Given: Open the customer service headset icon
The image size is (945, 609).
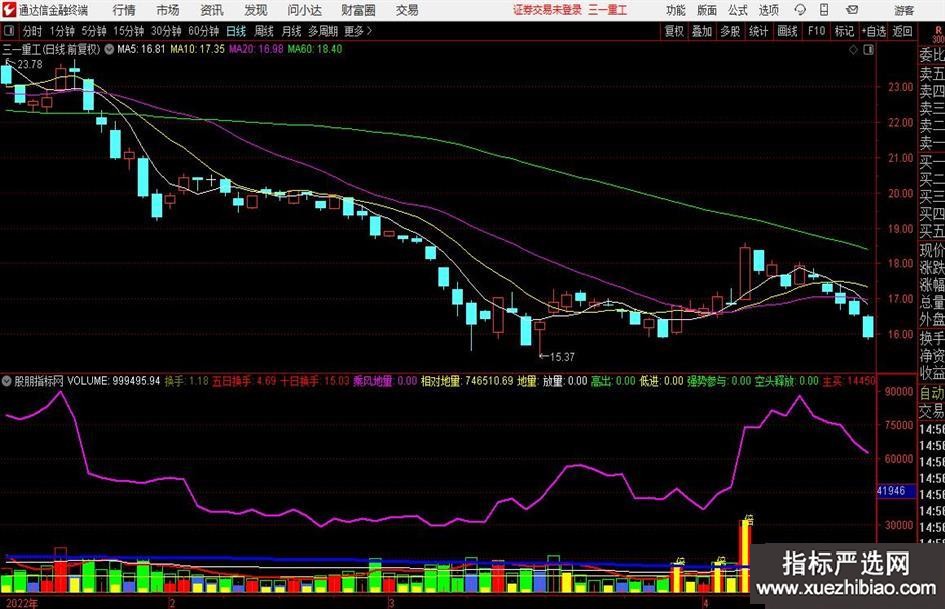Looking at the screenshot, I should pyautogui.click(x=800, y=10).
